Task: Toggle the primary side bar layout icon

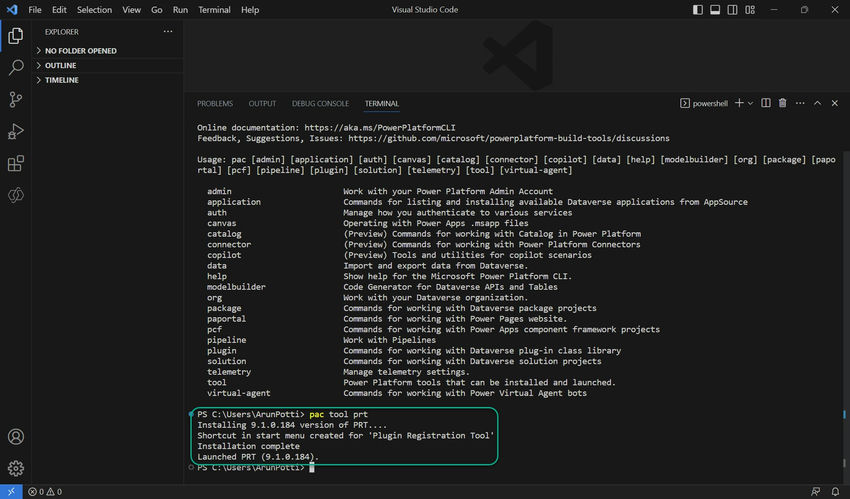Action: 698,10
